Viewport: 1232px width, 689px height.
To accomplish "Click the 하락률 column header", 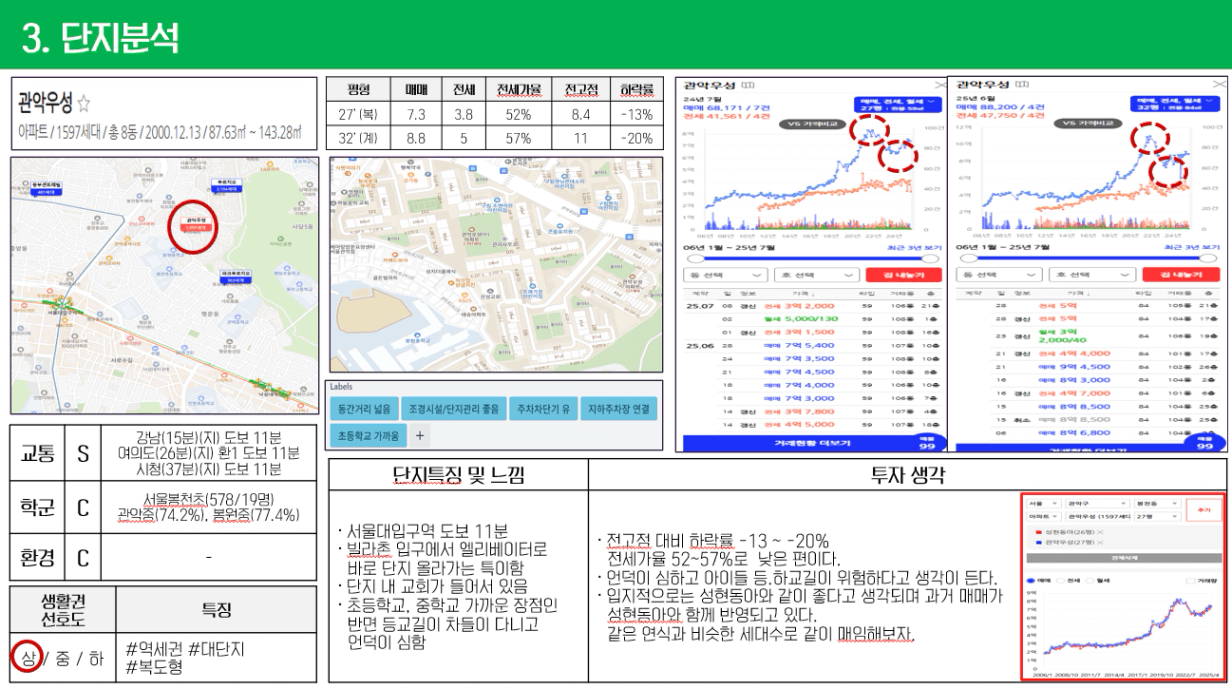I will pyautogui.click(x=637, y=90).
